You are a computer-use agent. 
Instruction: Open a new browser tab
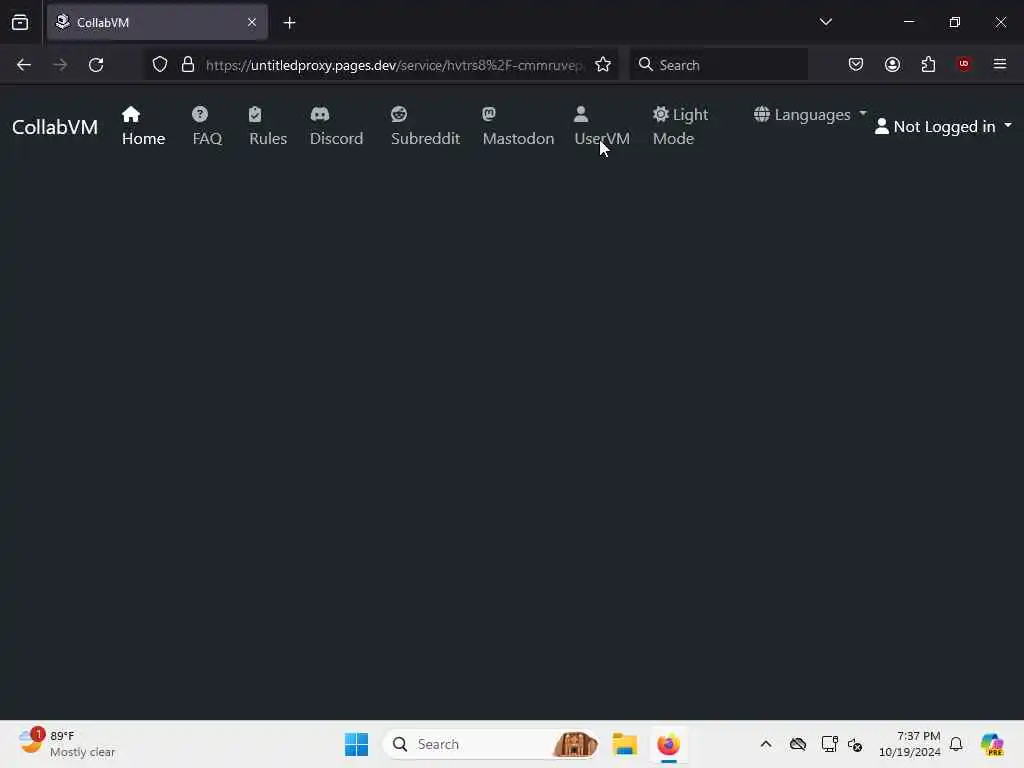[289, 23]
